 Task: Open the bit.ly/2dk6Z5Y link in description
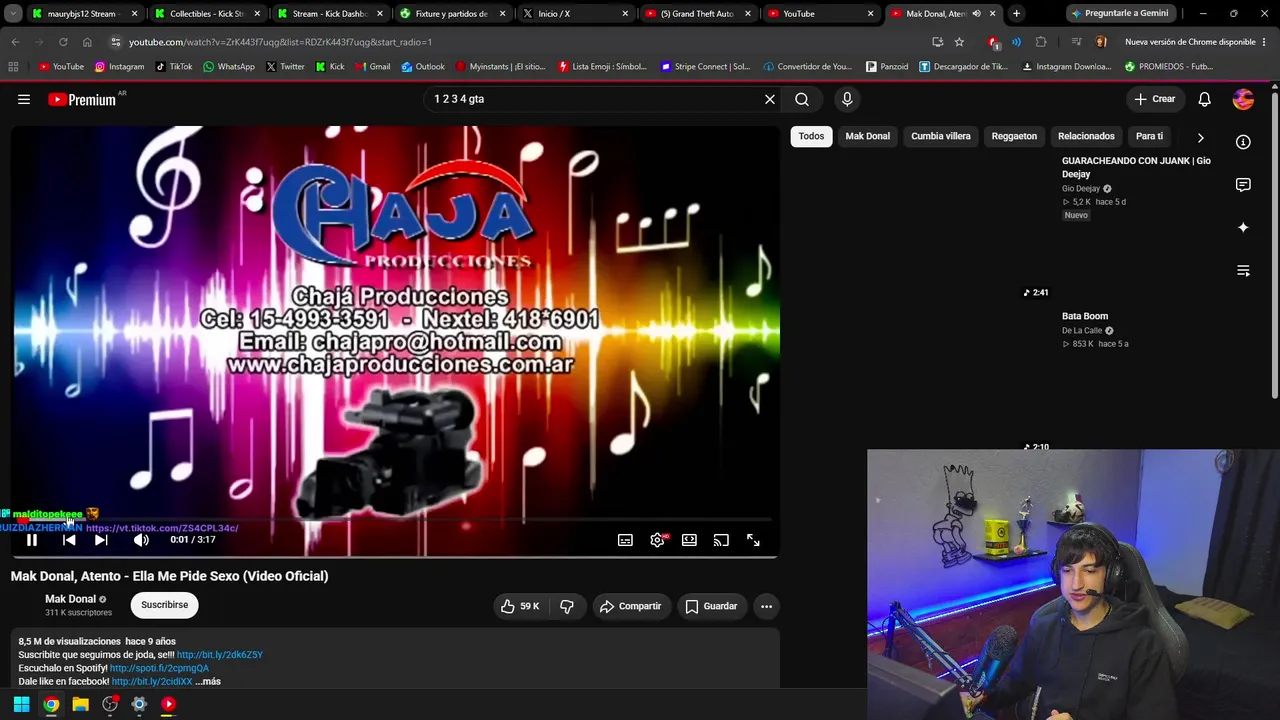click(220, 655)
